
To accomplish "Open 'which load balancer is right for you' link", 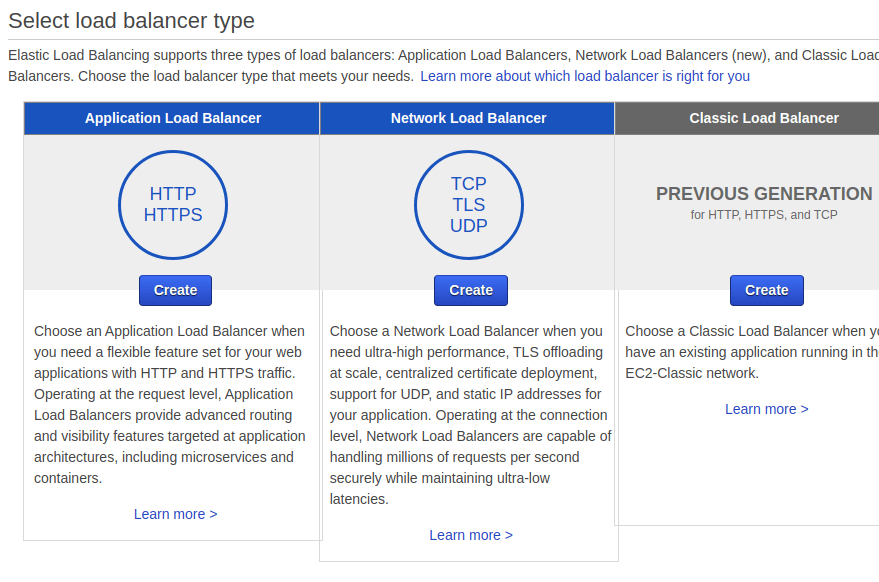I will pyautogui.click(x=584, y=76).
